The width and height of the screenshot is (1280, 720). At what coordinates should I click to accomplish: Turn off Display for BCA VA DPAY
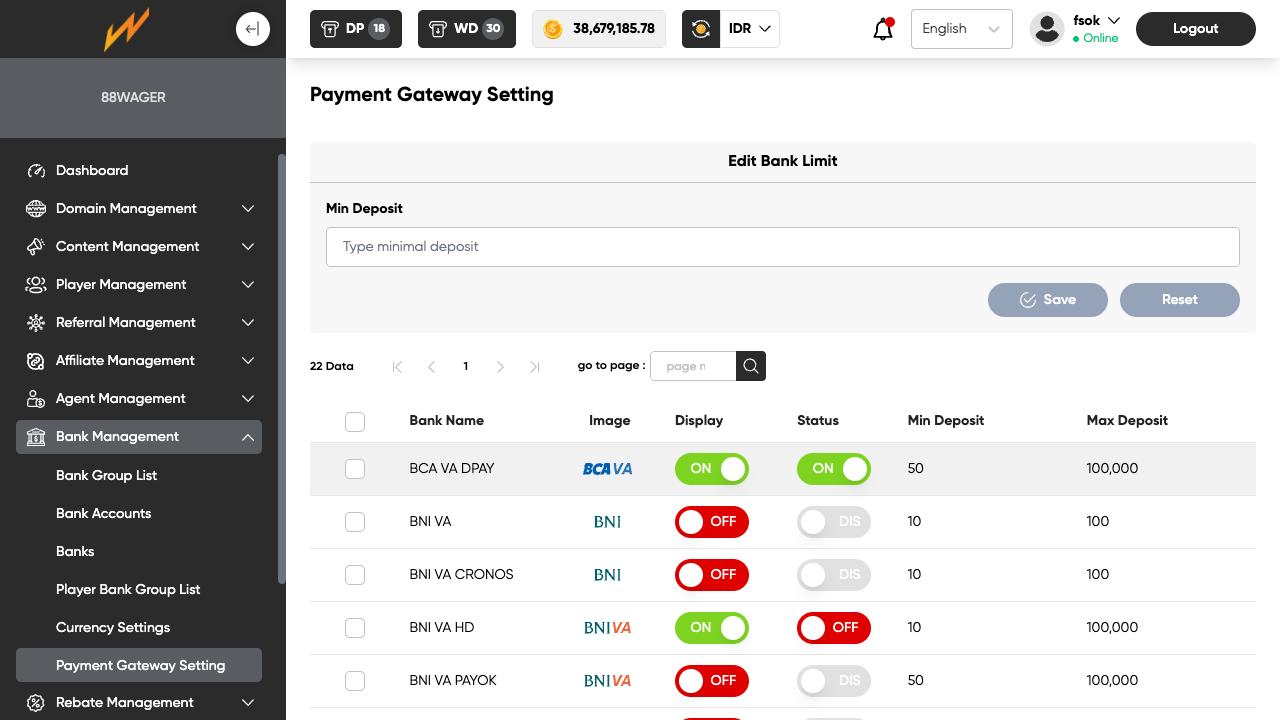pos(712,469)
